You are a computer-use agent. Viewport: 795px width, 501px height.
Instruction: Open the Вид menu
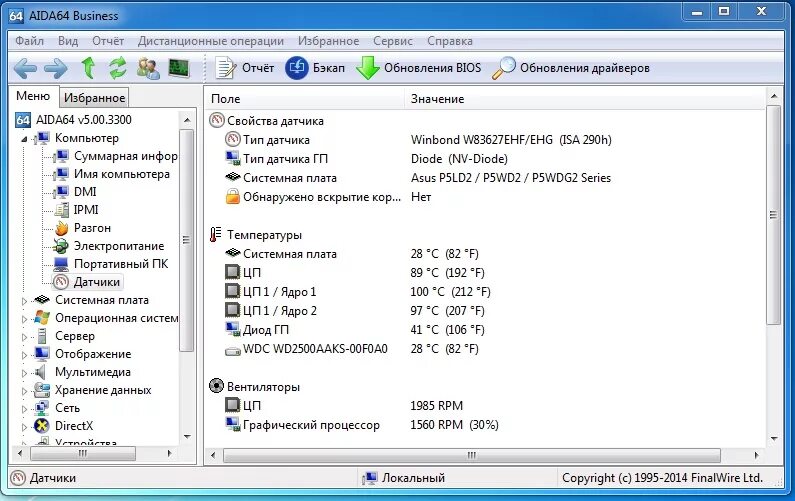coord(68,41)
